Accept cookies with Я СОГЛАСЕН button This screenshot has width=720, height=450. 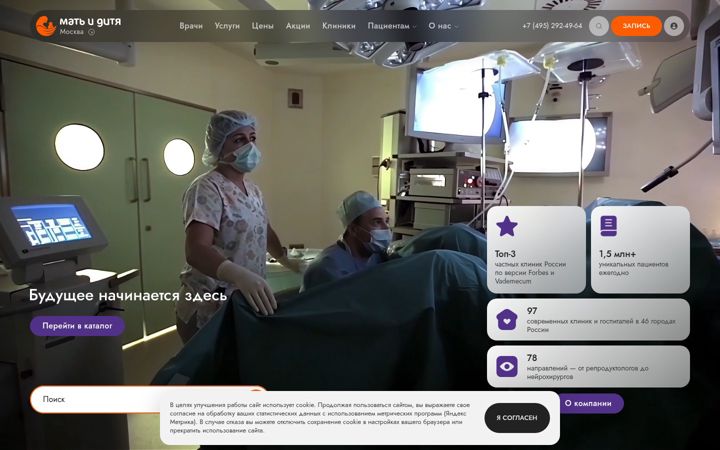click(517, 418)
